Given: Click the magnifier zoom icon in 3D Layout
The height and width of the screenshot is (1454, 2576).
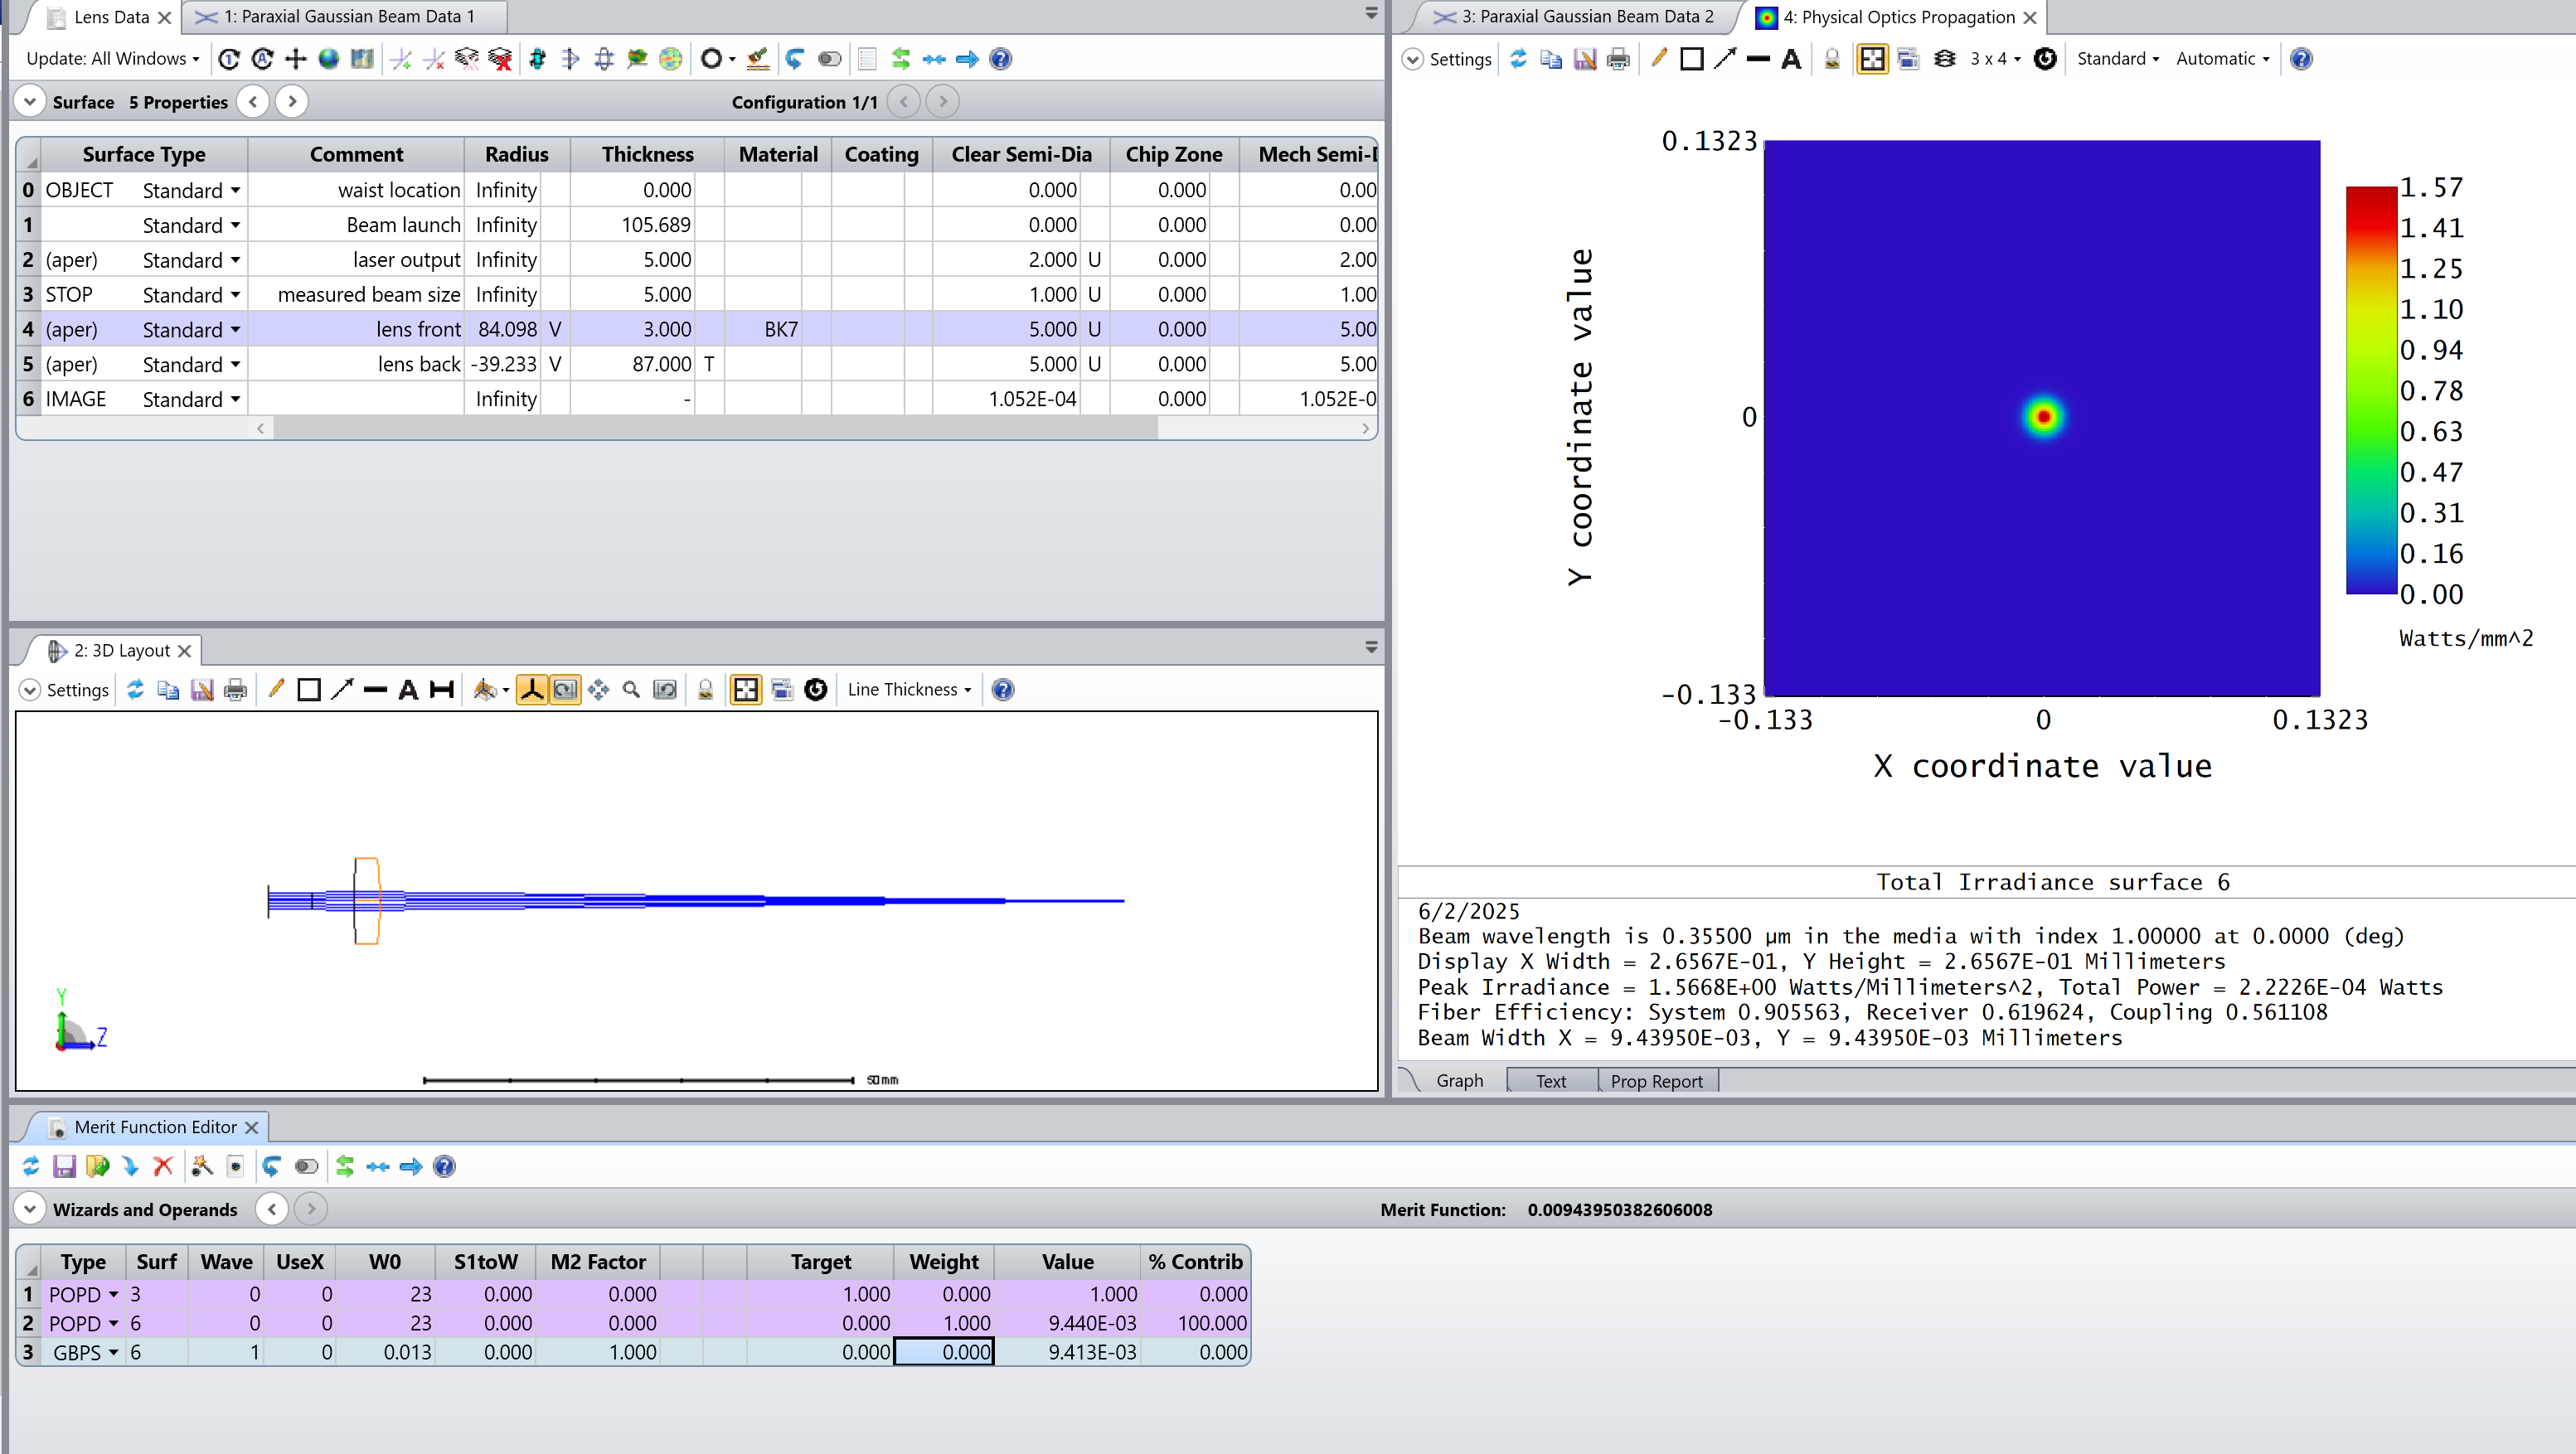Looking at the screenshot, I should click(x=631, y=690).
